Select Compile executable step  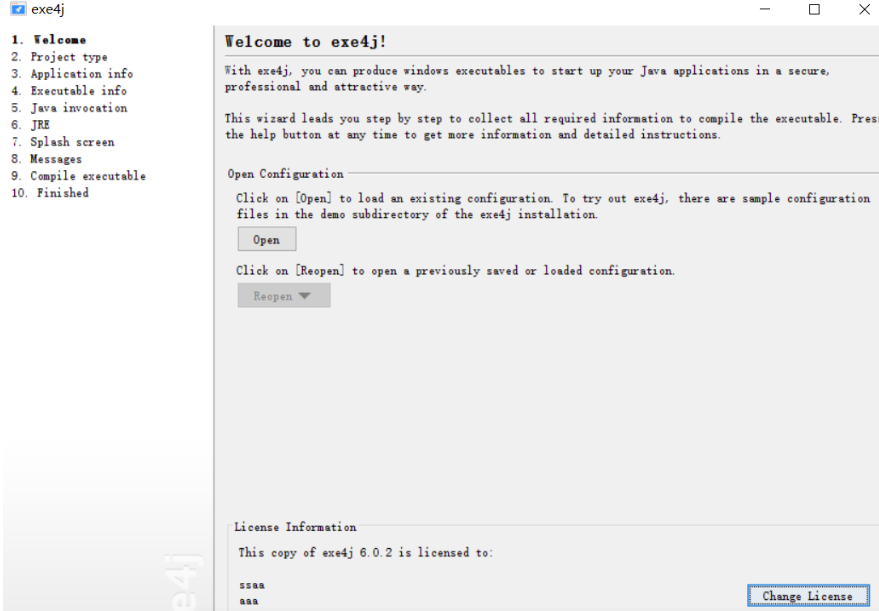(78, 176)
